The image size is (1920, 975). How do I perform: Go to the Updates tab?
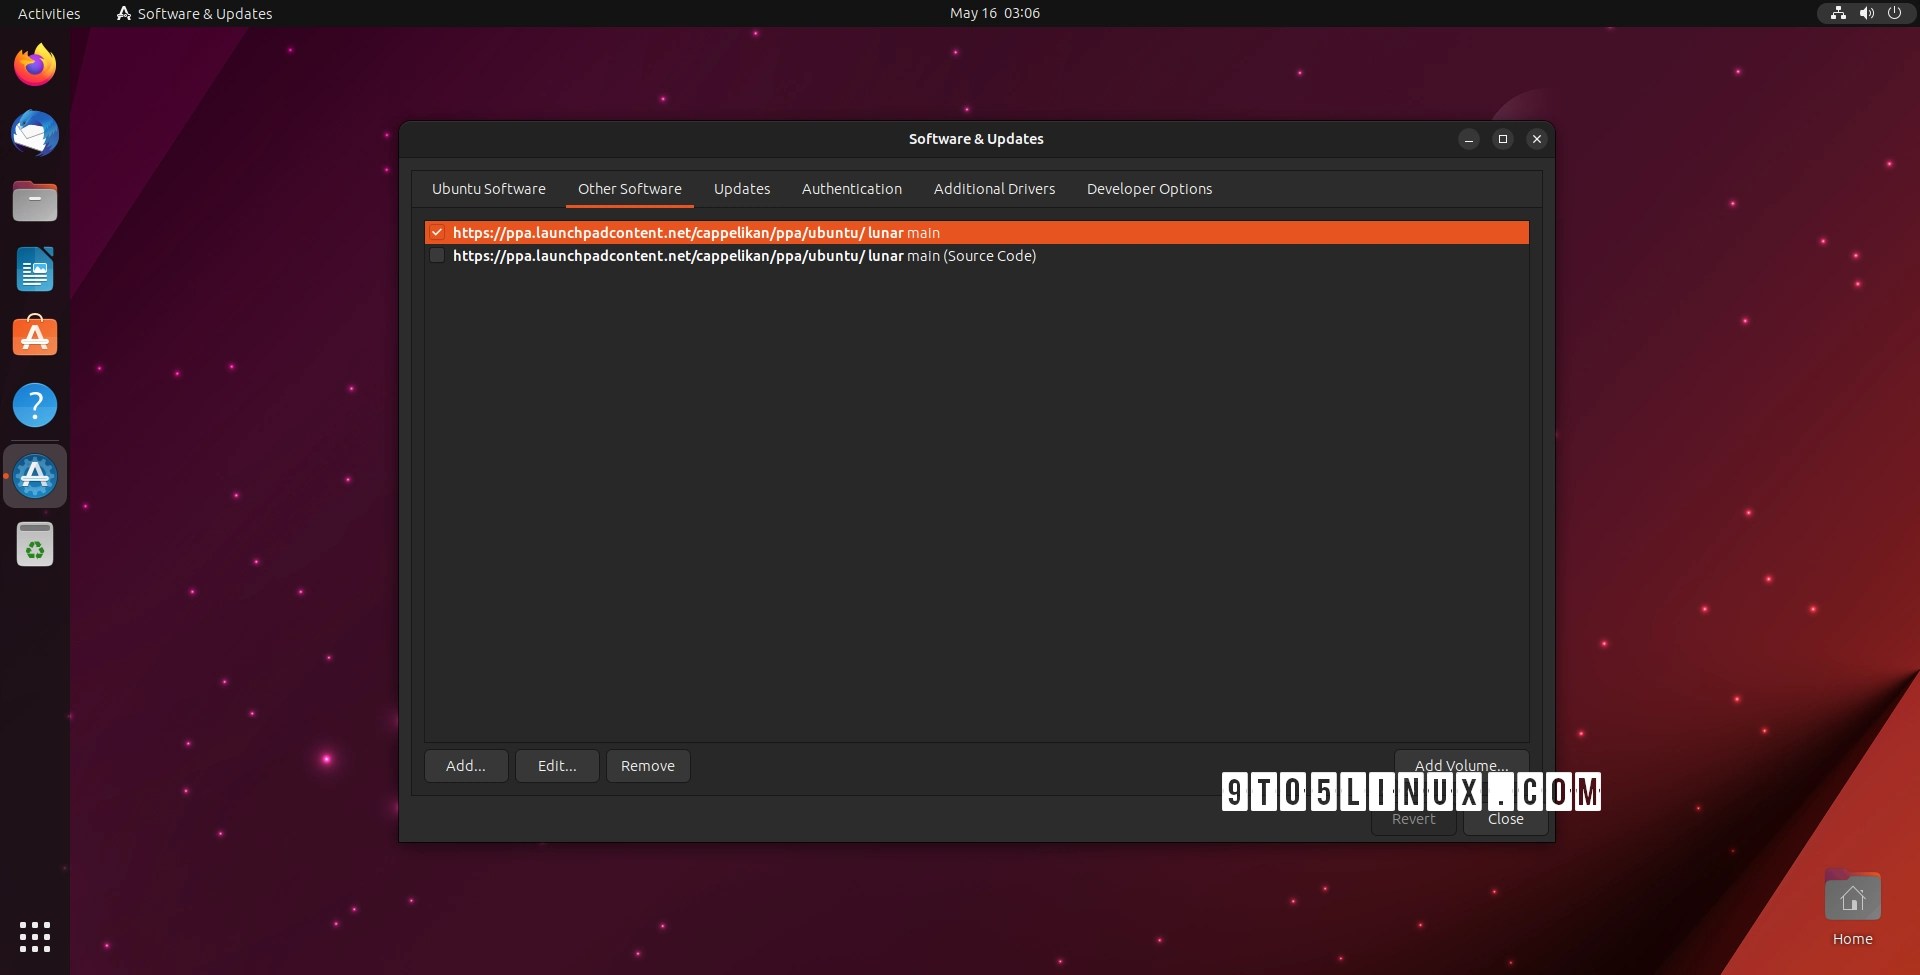click(742, 189)
